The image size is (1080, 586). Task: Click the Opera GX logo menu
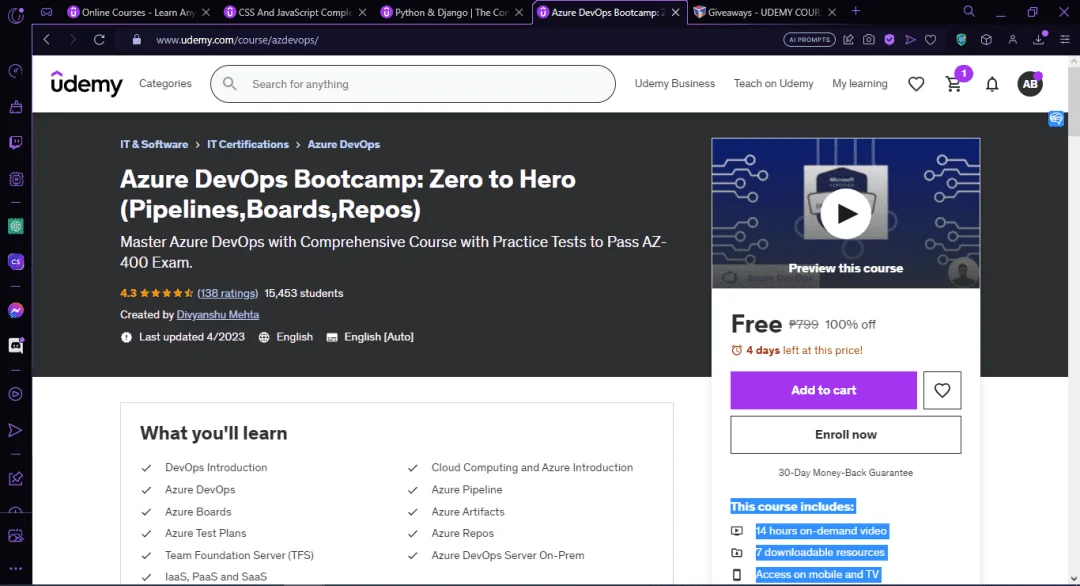[x=15, y=14]
